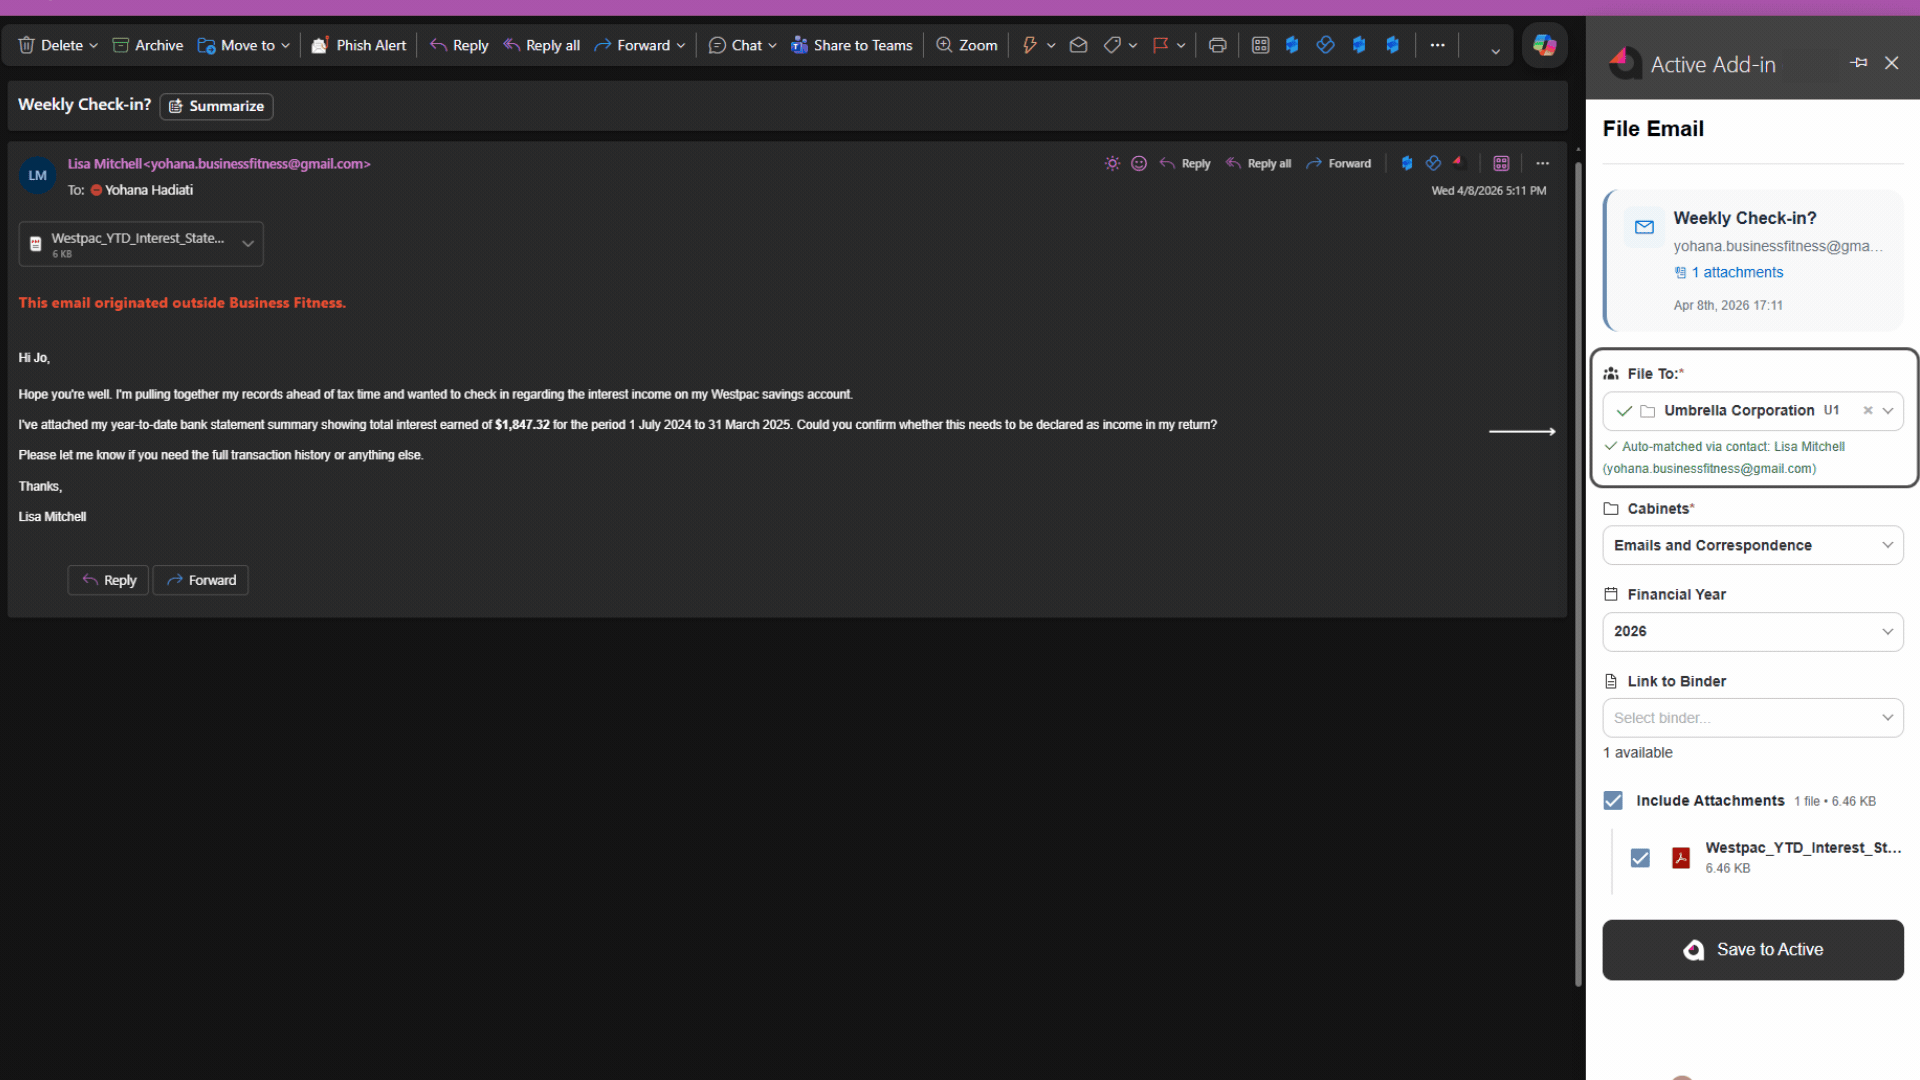Screen dimensions: 1920x1080
Task: Expand the Chat dropdown arrow
Action: (772, 46)
